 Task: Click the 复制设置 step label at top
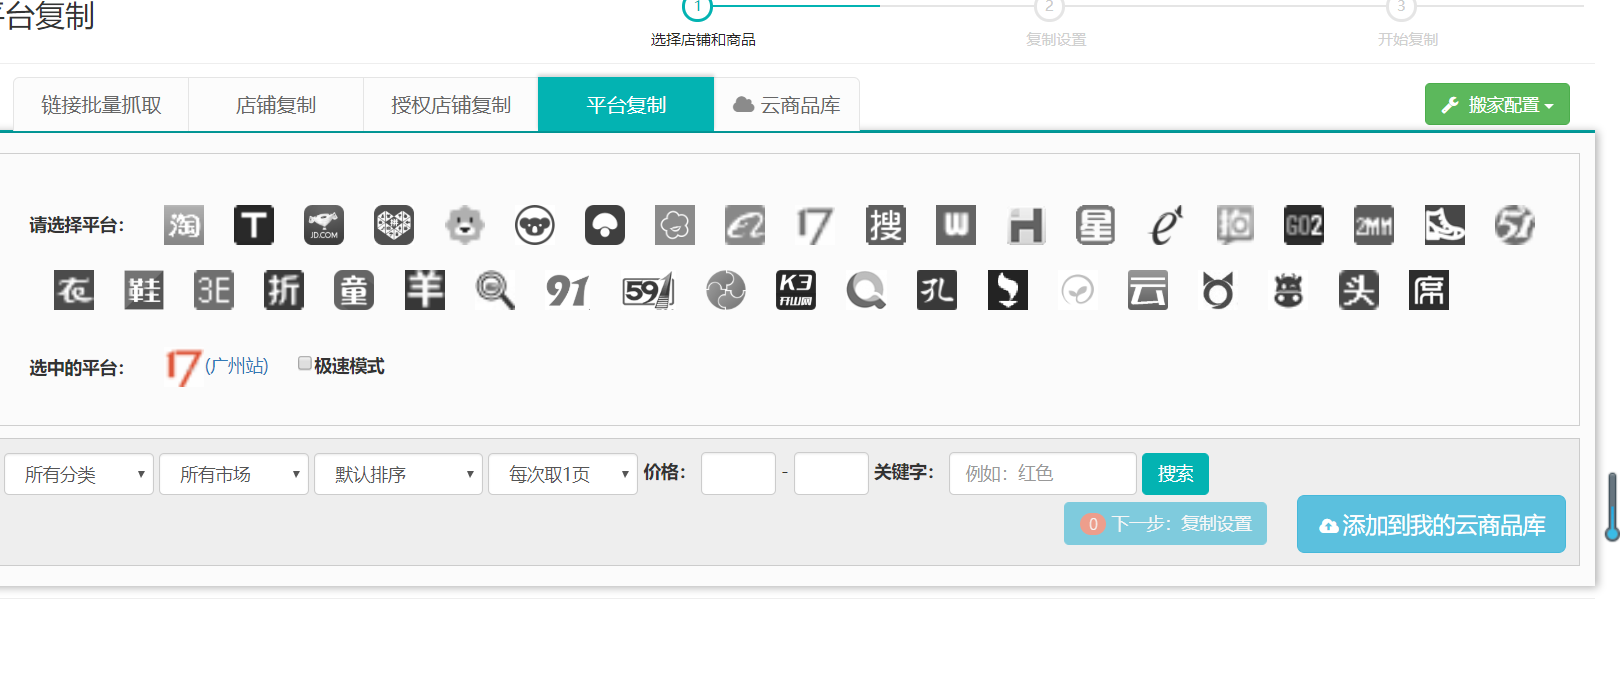coord(1056,40)
